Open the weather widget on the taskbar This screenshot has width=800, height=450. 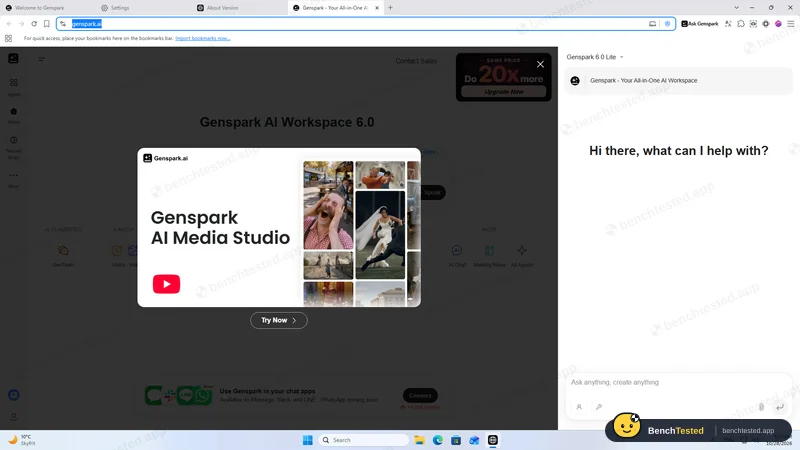[x=22, y=440]
